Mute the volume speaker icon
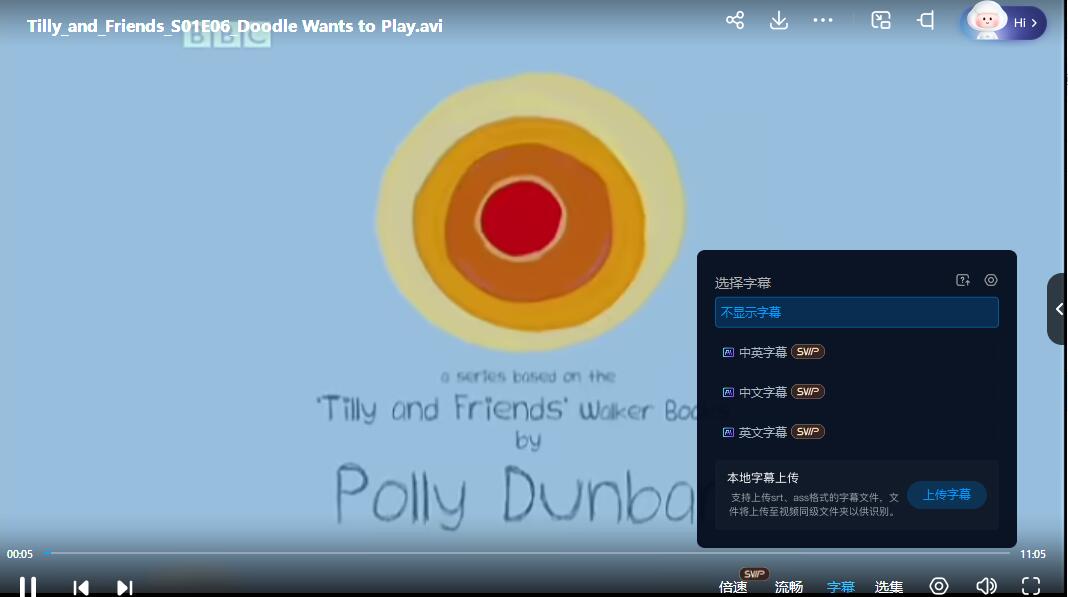 (986, 586)
